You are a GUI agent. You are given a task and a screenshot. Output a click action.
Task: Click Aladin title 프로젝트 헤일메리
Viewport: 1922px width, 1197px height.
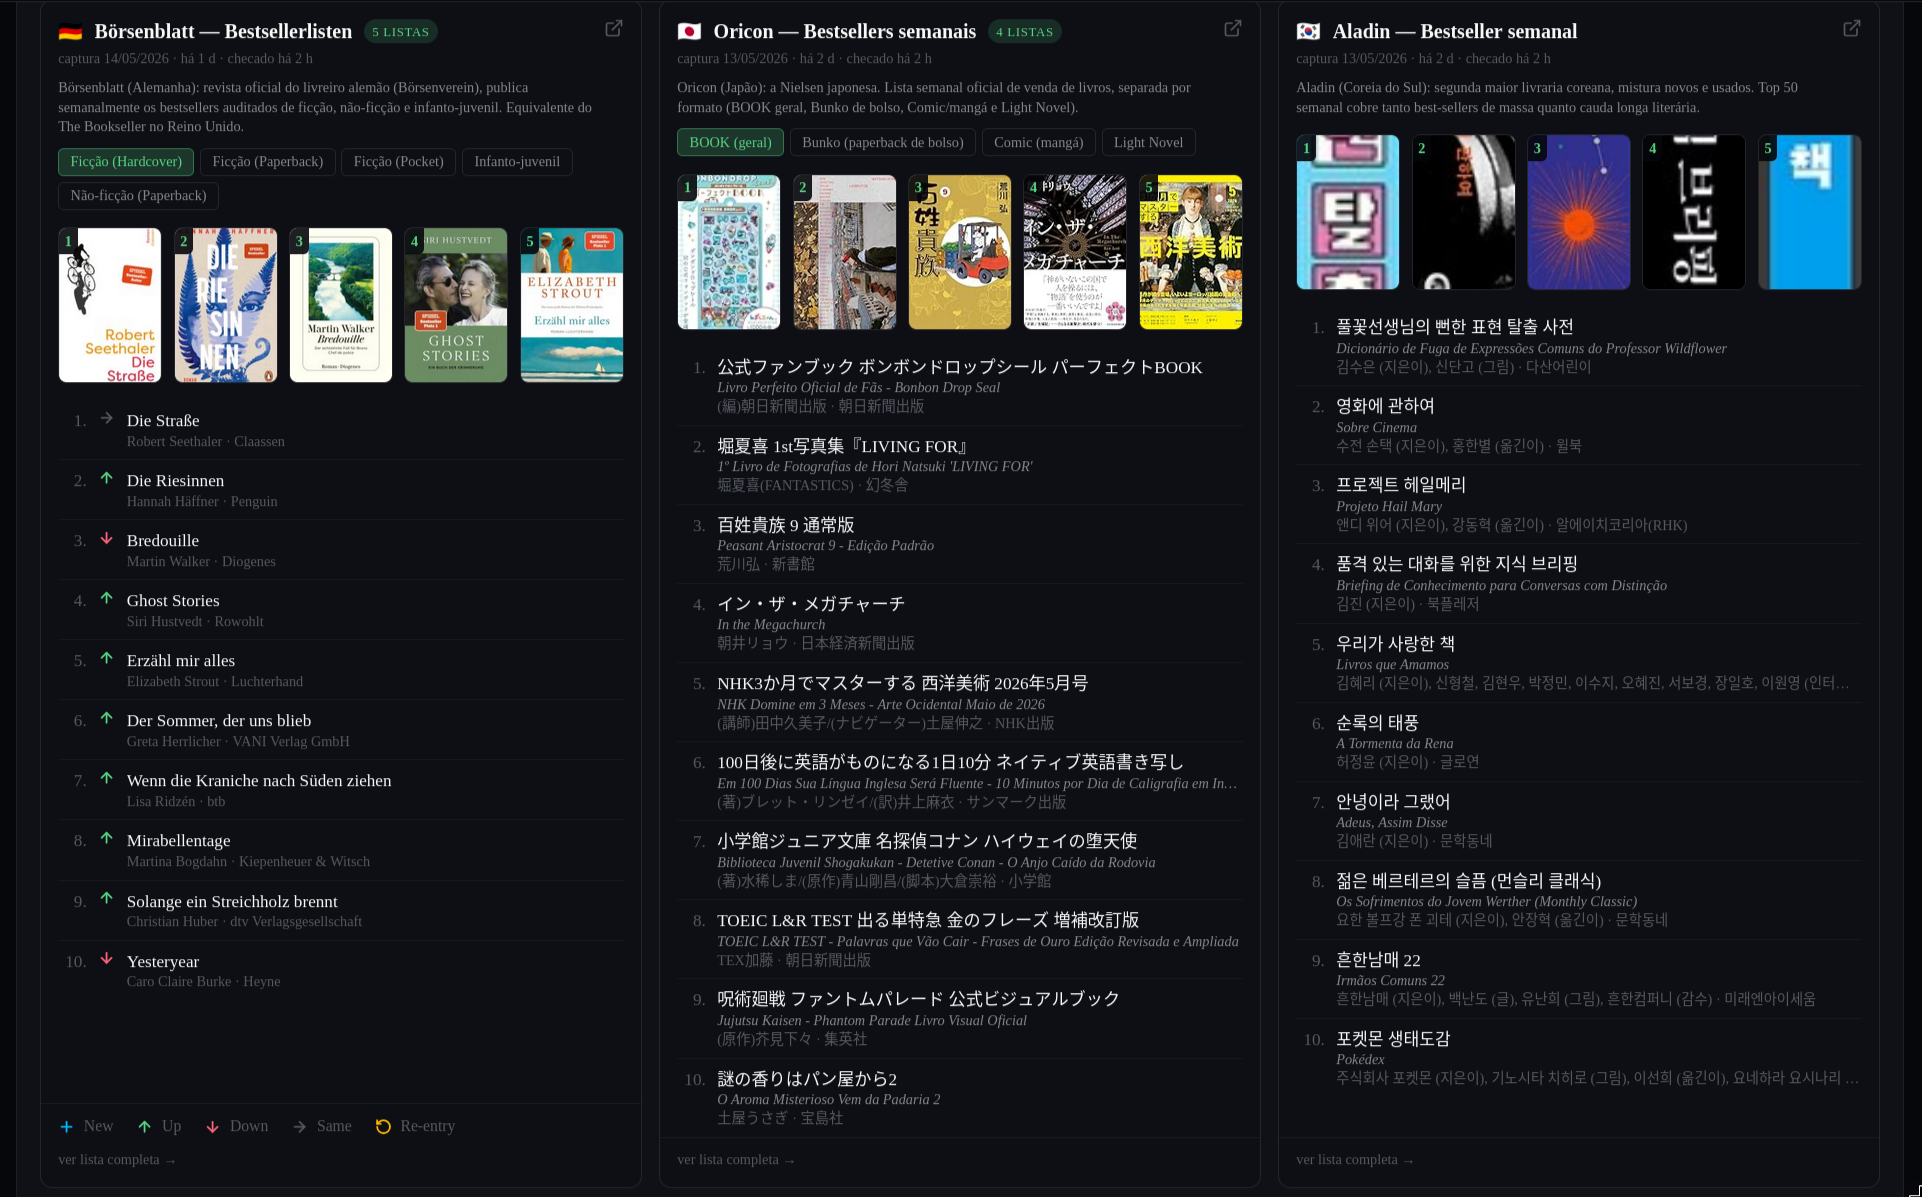click(x=1401, y=485)
